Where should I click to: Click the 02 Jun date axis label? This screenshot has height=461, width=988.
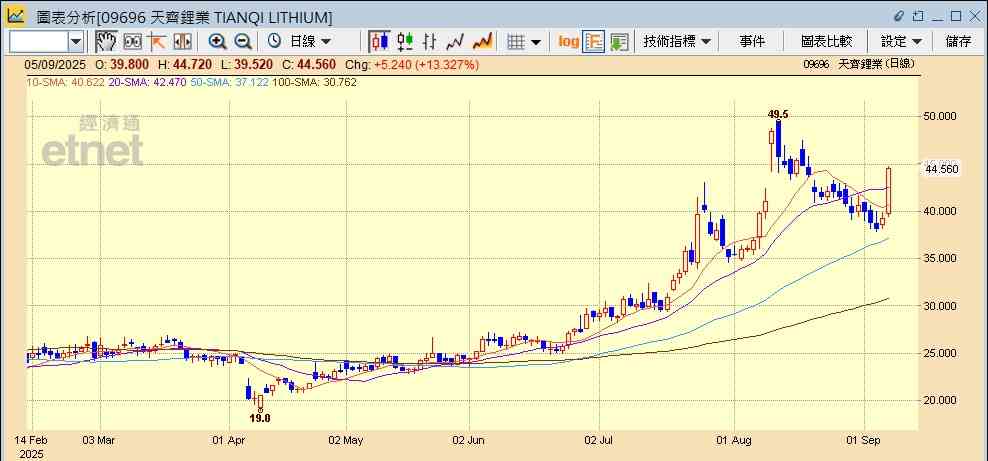[x=469, y=440]
